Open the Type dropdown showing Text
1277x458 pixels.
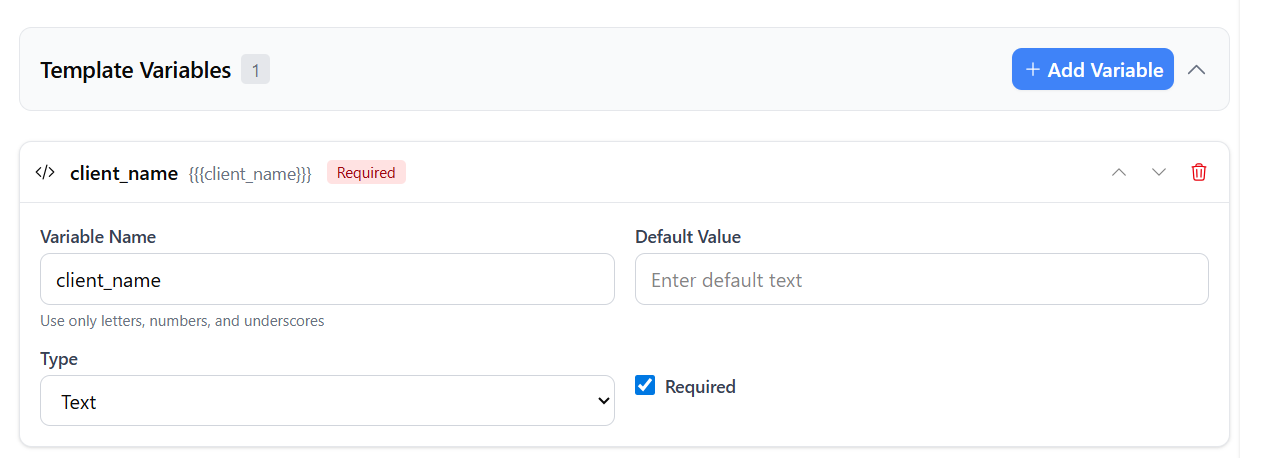(x=327, y=401)
